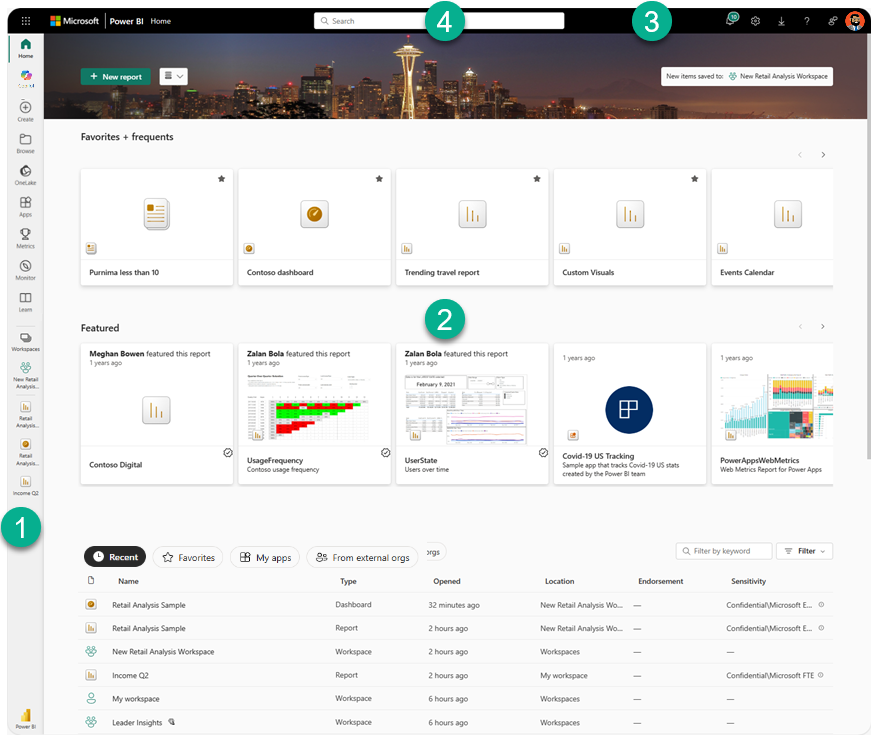Open PowerAppsWebMetrics featured report
The width and height of the screenshot is (871, 735).
(772, 414)
